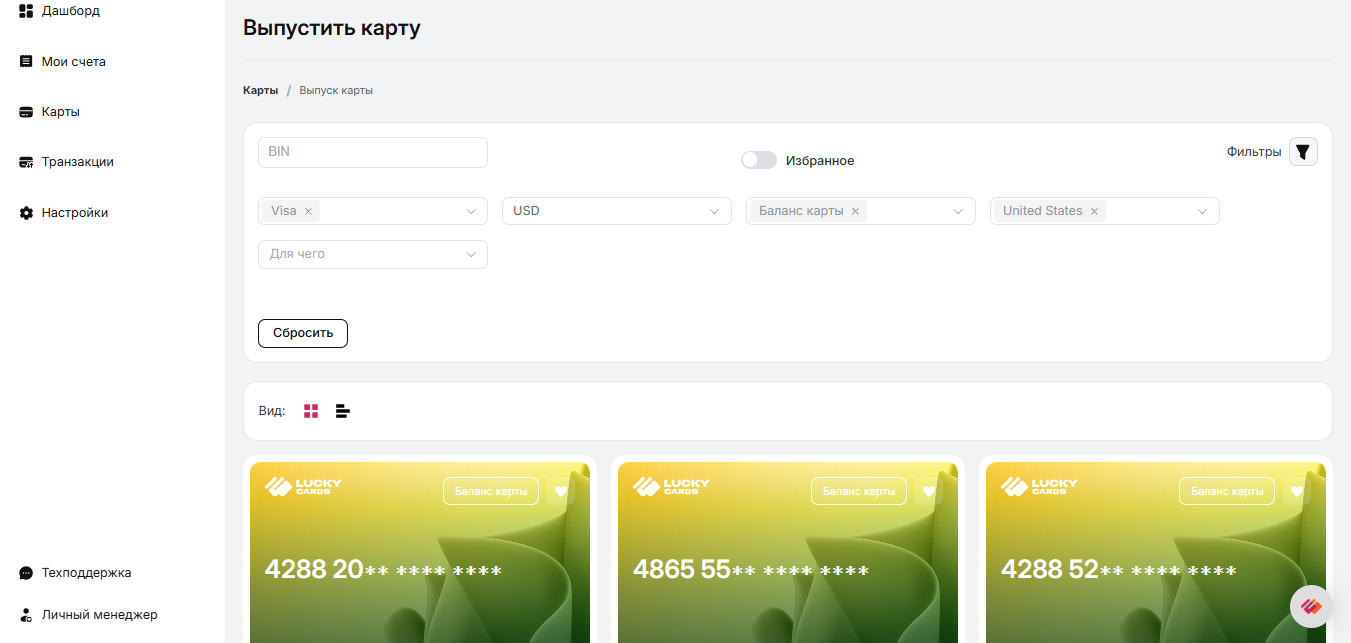The height and width of the screenshot is (643, 1351).
Task: Click Баланс карты badge on 4865 55 card
Action: (x=859, y=491)
